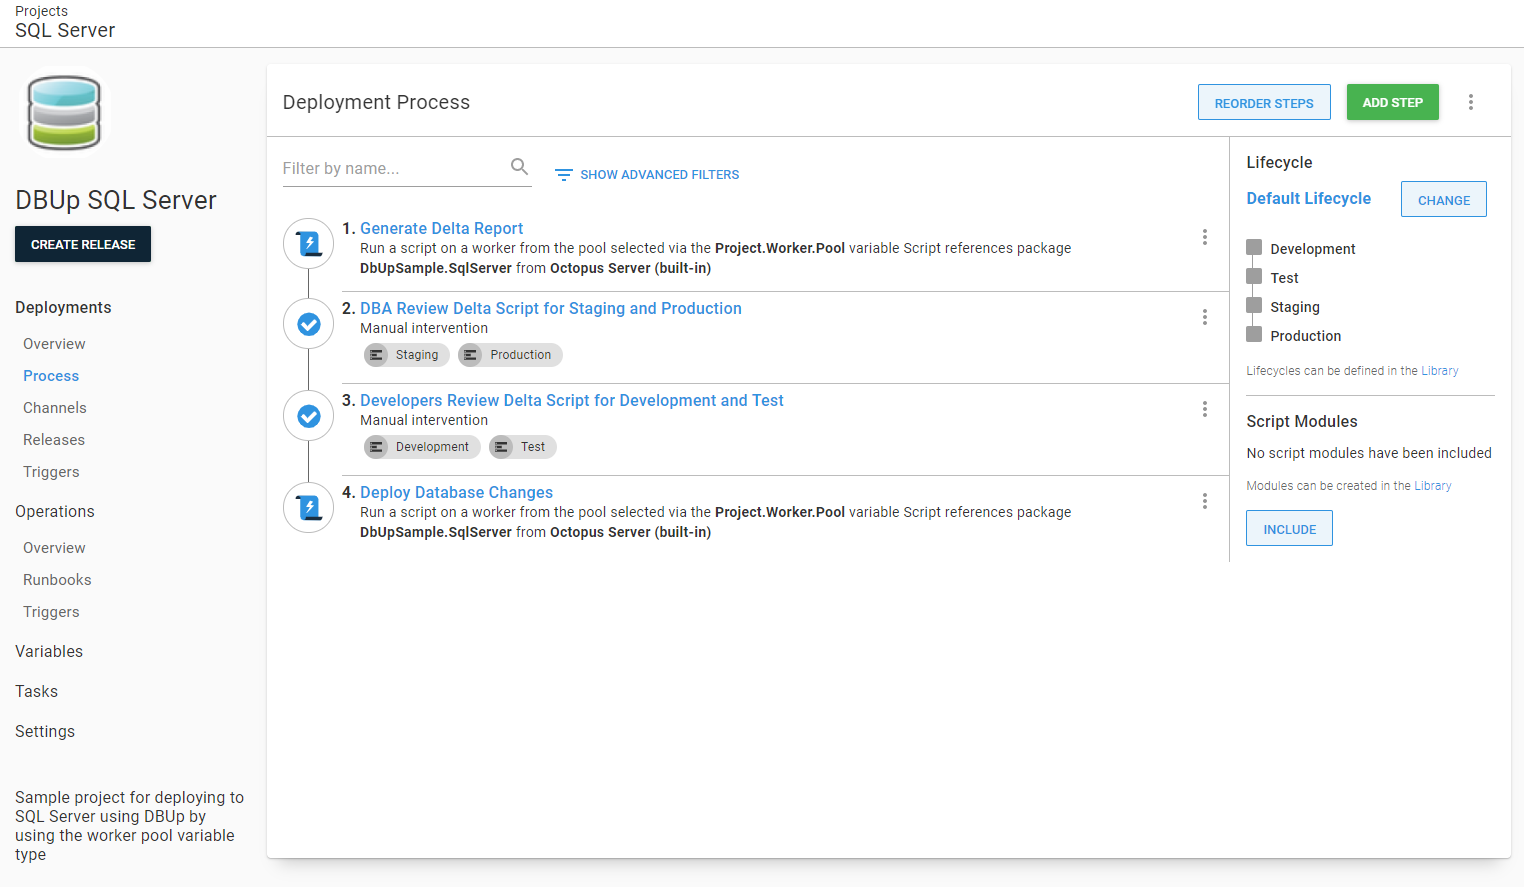Open the Default Lifecycle link

1308,199
